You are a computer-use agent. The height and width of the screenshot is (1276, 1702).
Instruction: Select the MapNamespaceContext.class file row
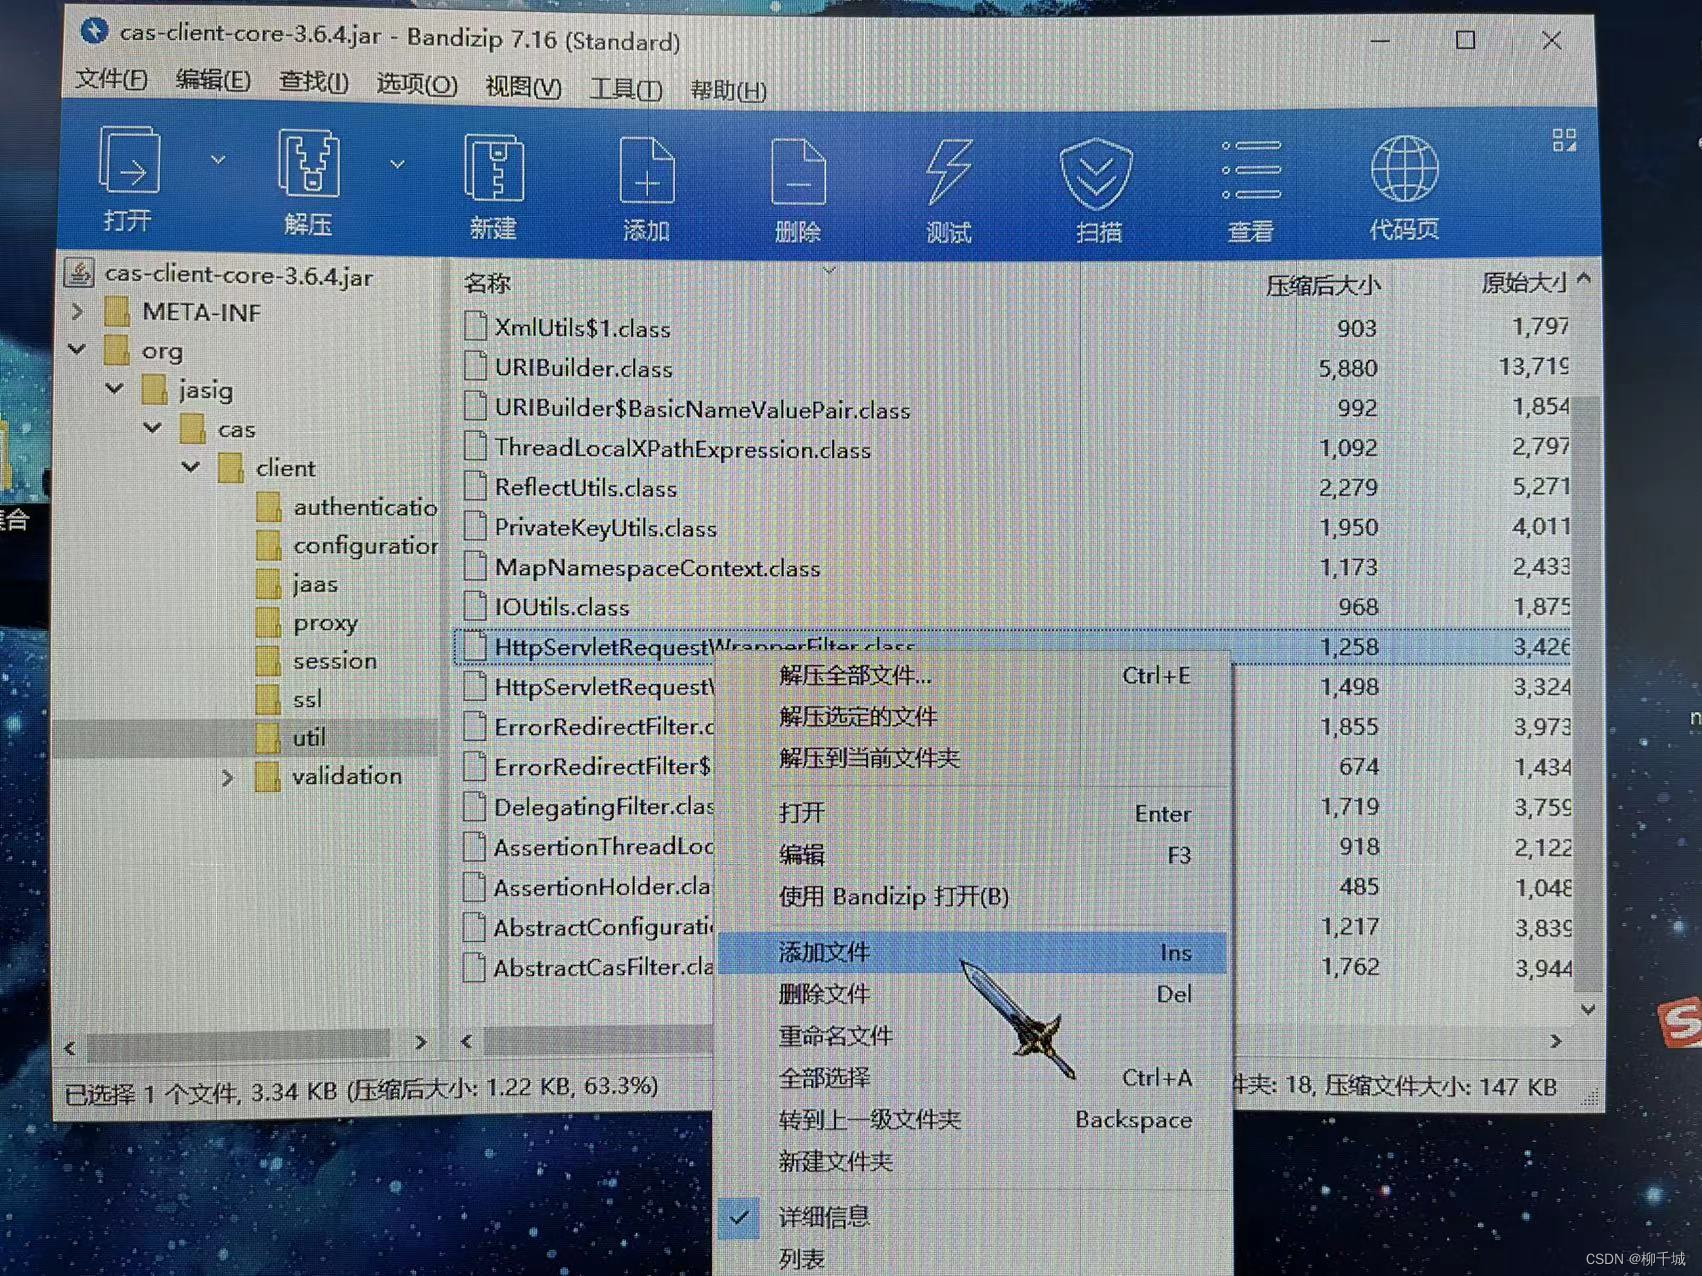click(1015, 567)
